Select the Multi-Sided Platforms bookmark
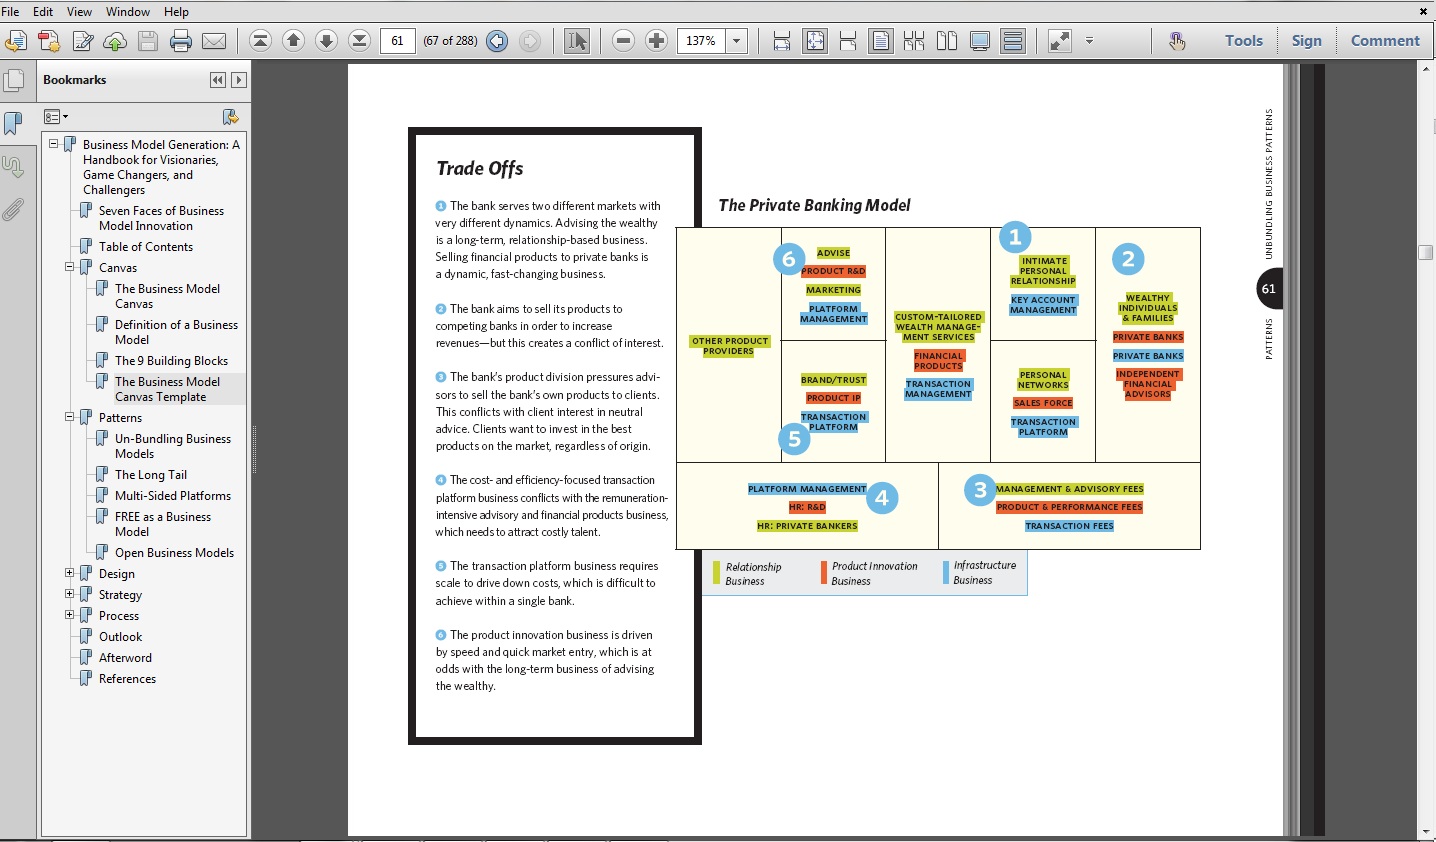This screenshot has height=842, width=1436. pyautogui.click(x=173, y=496)
